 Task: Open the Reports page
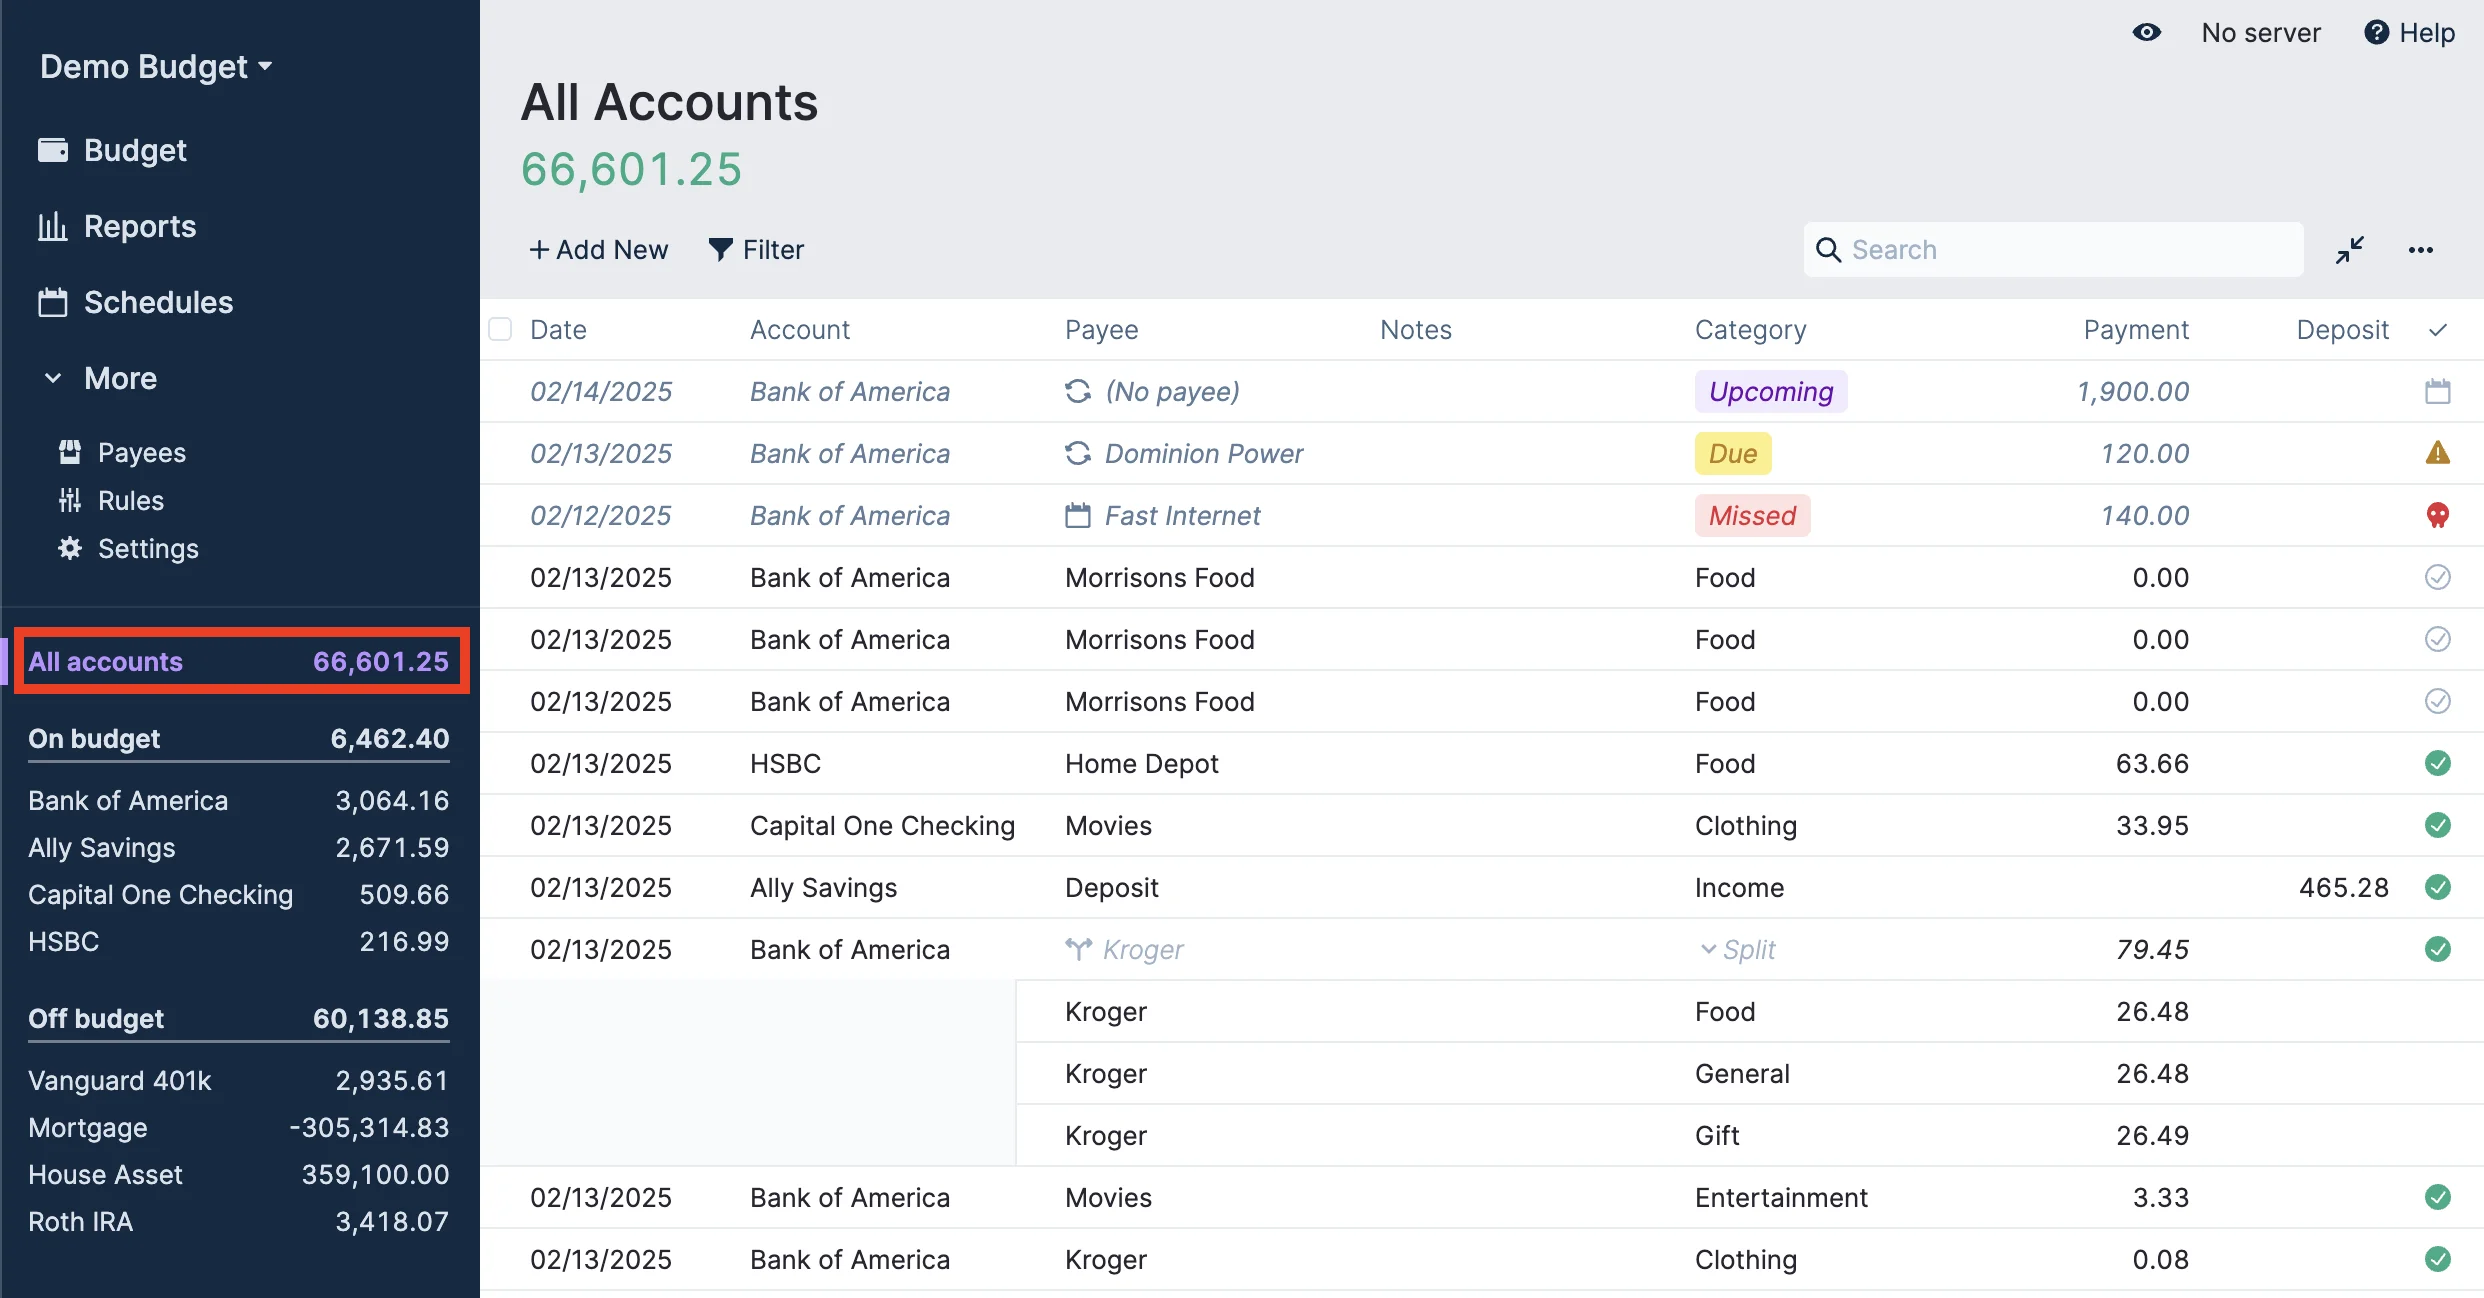coord(139,227)
